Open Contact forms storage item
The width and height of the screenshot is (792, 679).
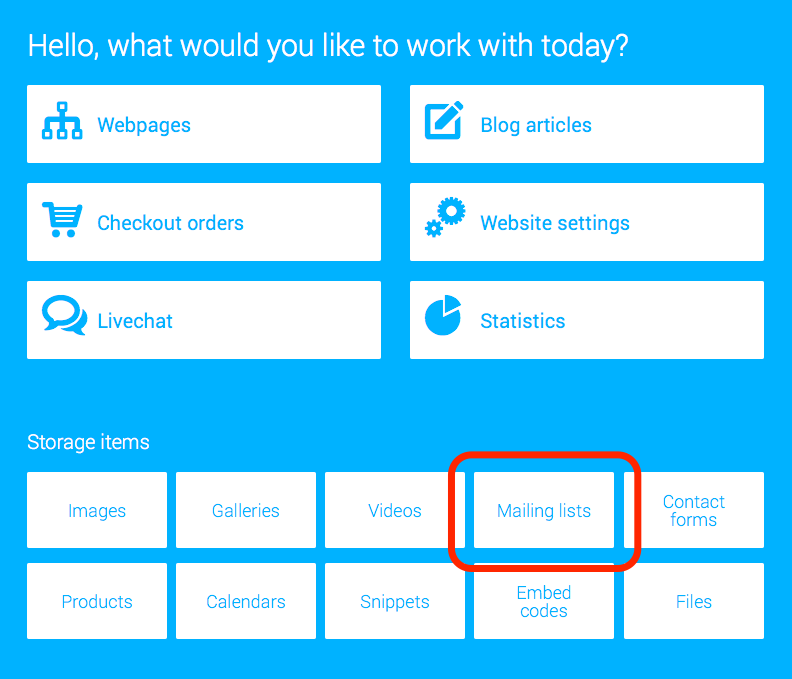coord(694,510)
